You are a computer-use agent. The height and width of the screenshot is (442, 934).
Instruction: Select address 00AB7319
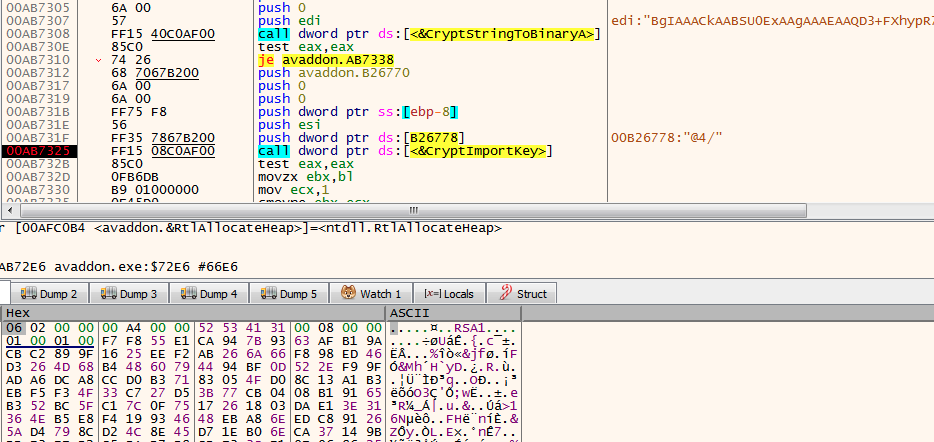click(38, 99)
